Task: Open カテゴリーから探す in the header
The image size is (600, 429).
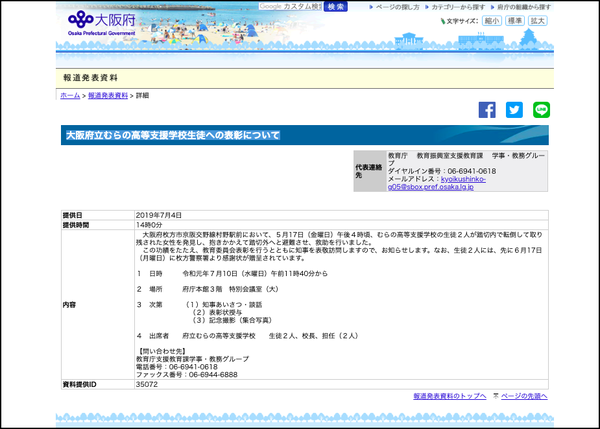Action: tap(457, 6)
